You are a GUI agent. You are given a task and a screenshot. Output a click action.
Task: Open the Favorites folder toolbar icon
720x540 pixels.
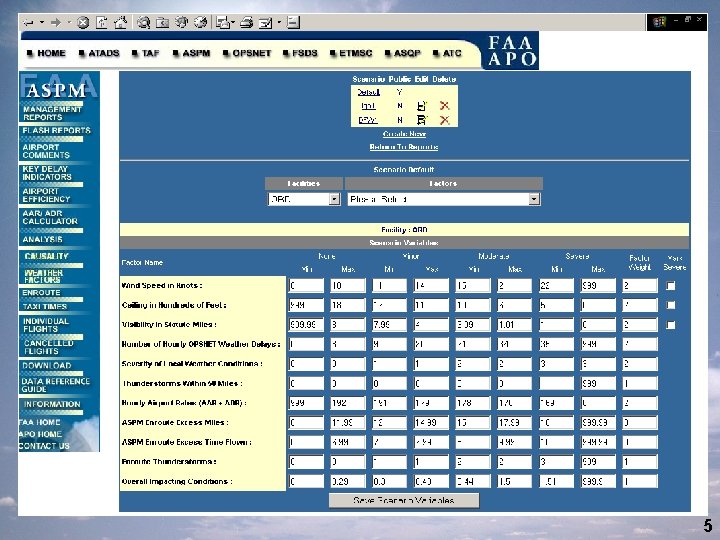point(162,22)
